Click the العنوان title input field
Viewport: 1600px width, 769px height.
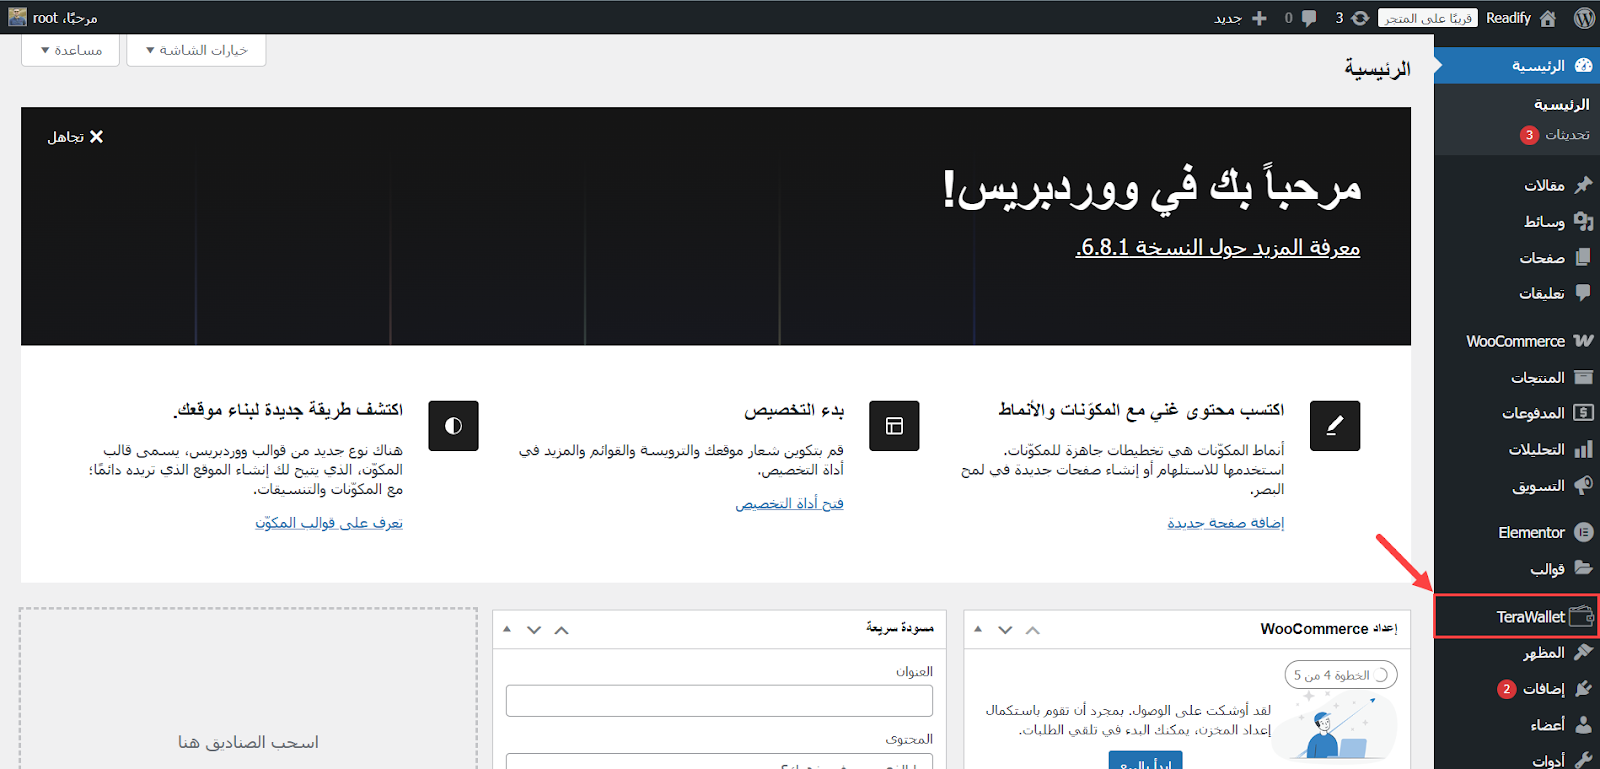click(719, 700)
